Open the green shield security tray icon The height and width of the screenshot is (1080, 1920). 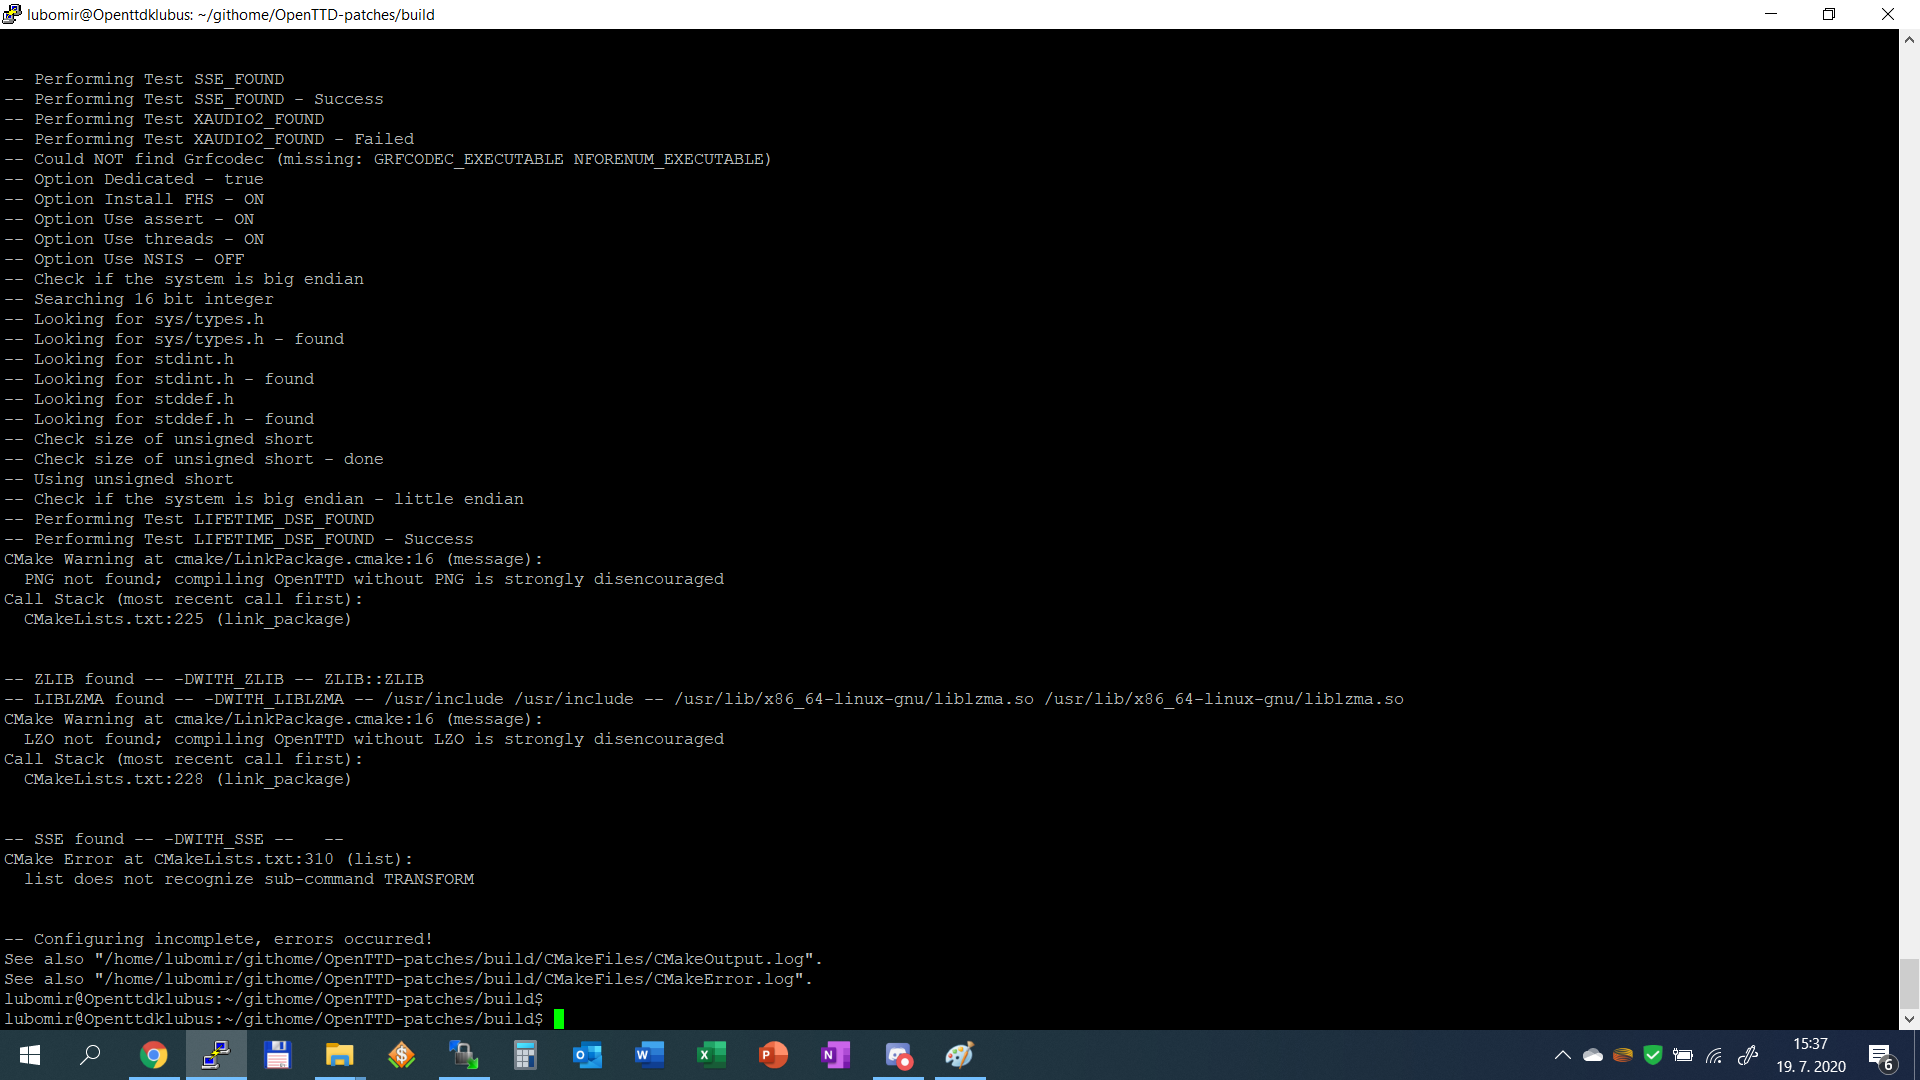[x=1653, y=1055]
